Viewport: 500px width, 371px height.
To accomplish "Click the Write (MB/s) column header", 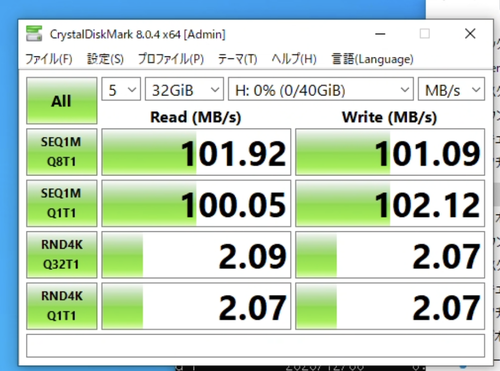I will 389,117.
